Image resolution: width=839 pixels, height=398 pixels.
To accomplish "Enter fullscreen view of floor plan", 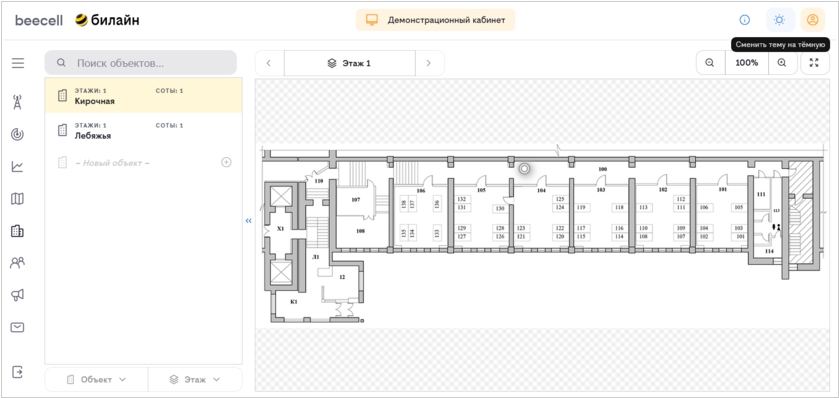I will tap(814, 63).
